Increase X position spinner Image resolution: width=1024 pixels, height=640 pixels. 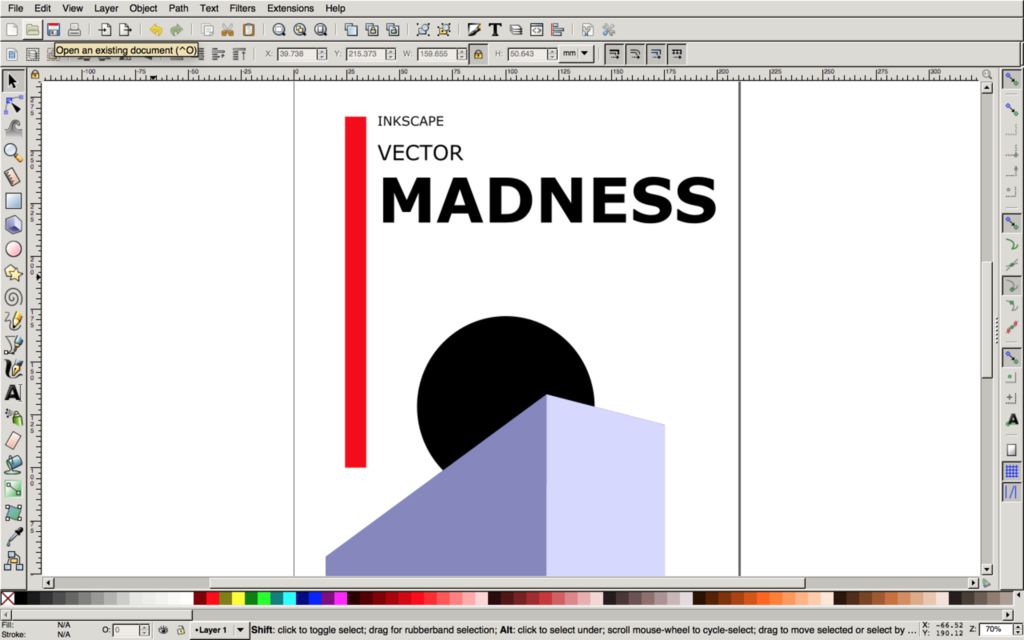[x=321, y=51]
